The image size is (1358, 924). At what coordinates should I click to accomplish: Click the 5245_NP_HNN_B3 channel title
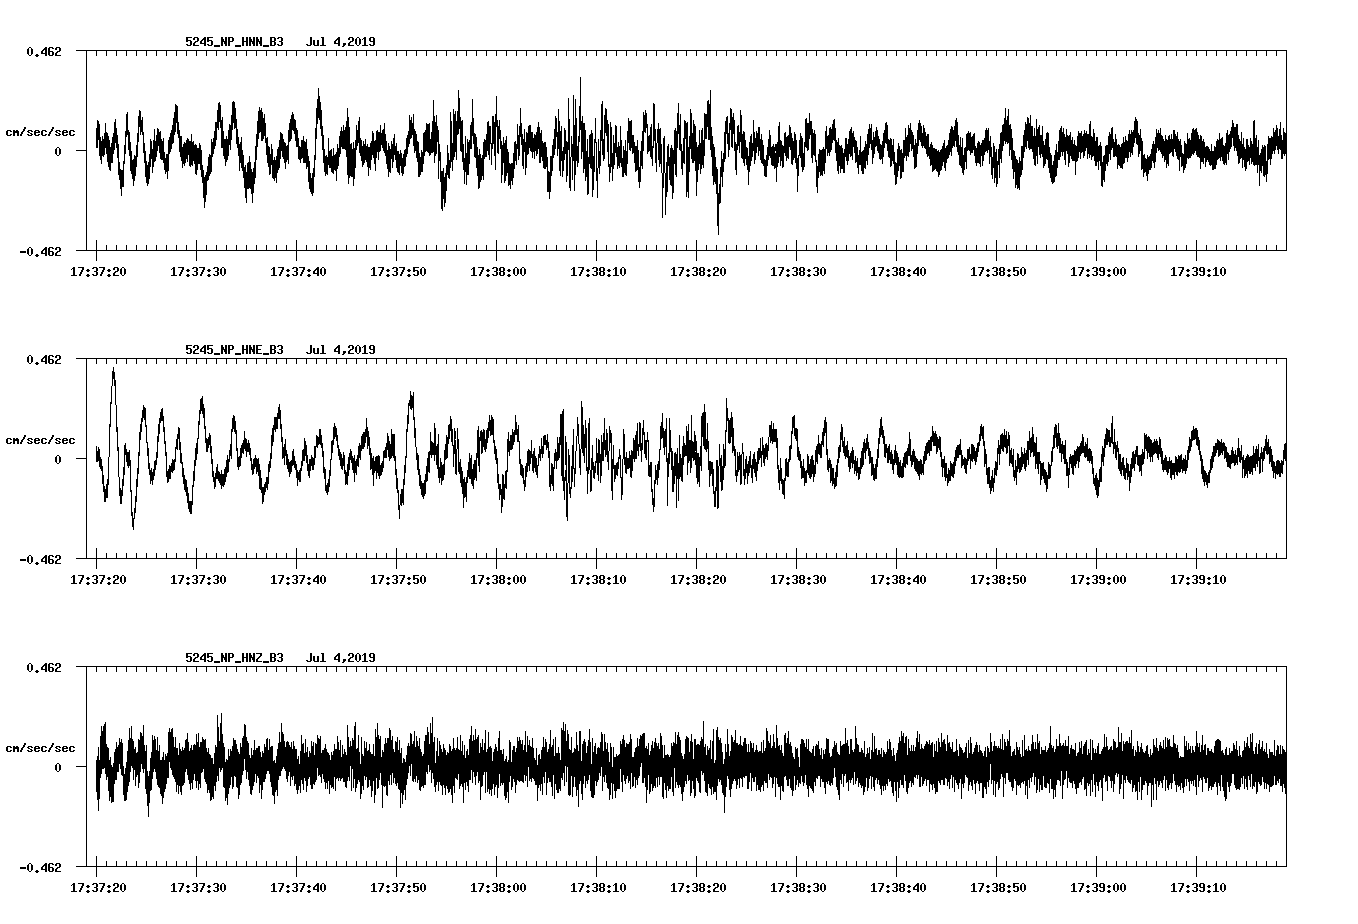click(x=234, y=42)
